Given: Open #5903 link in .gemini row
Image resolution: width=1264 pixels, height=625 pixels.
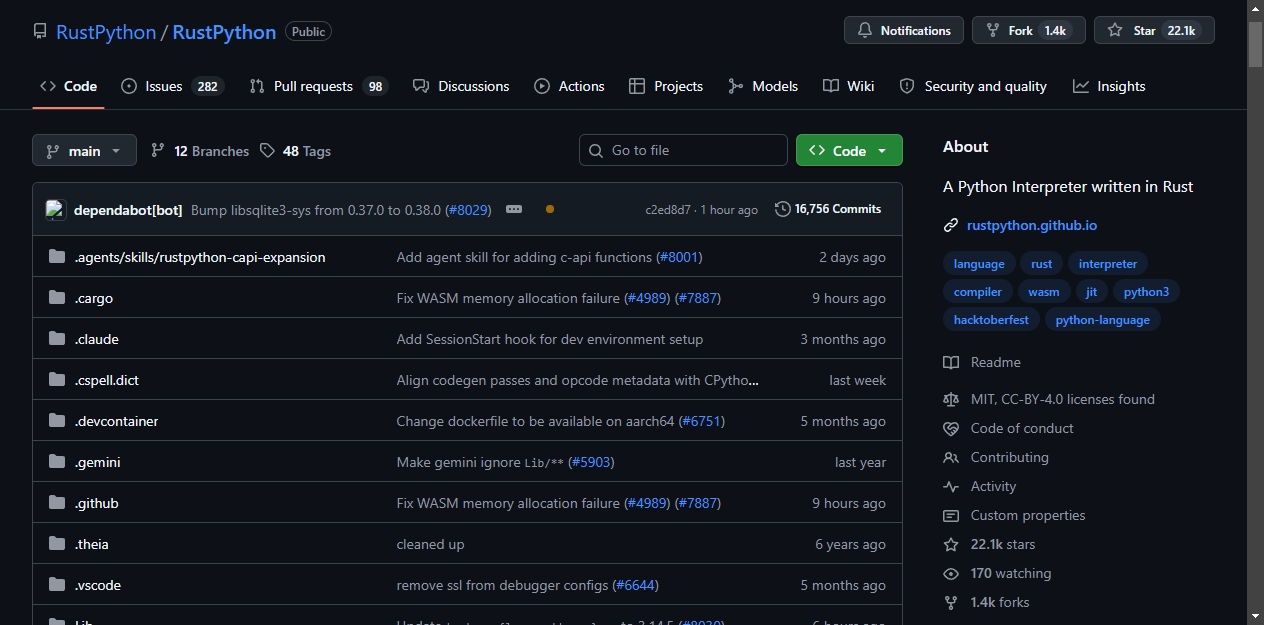Looking at the screenshot, I should (x=591, y=462).
